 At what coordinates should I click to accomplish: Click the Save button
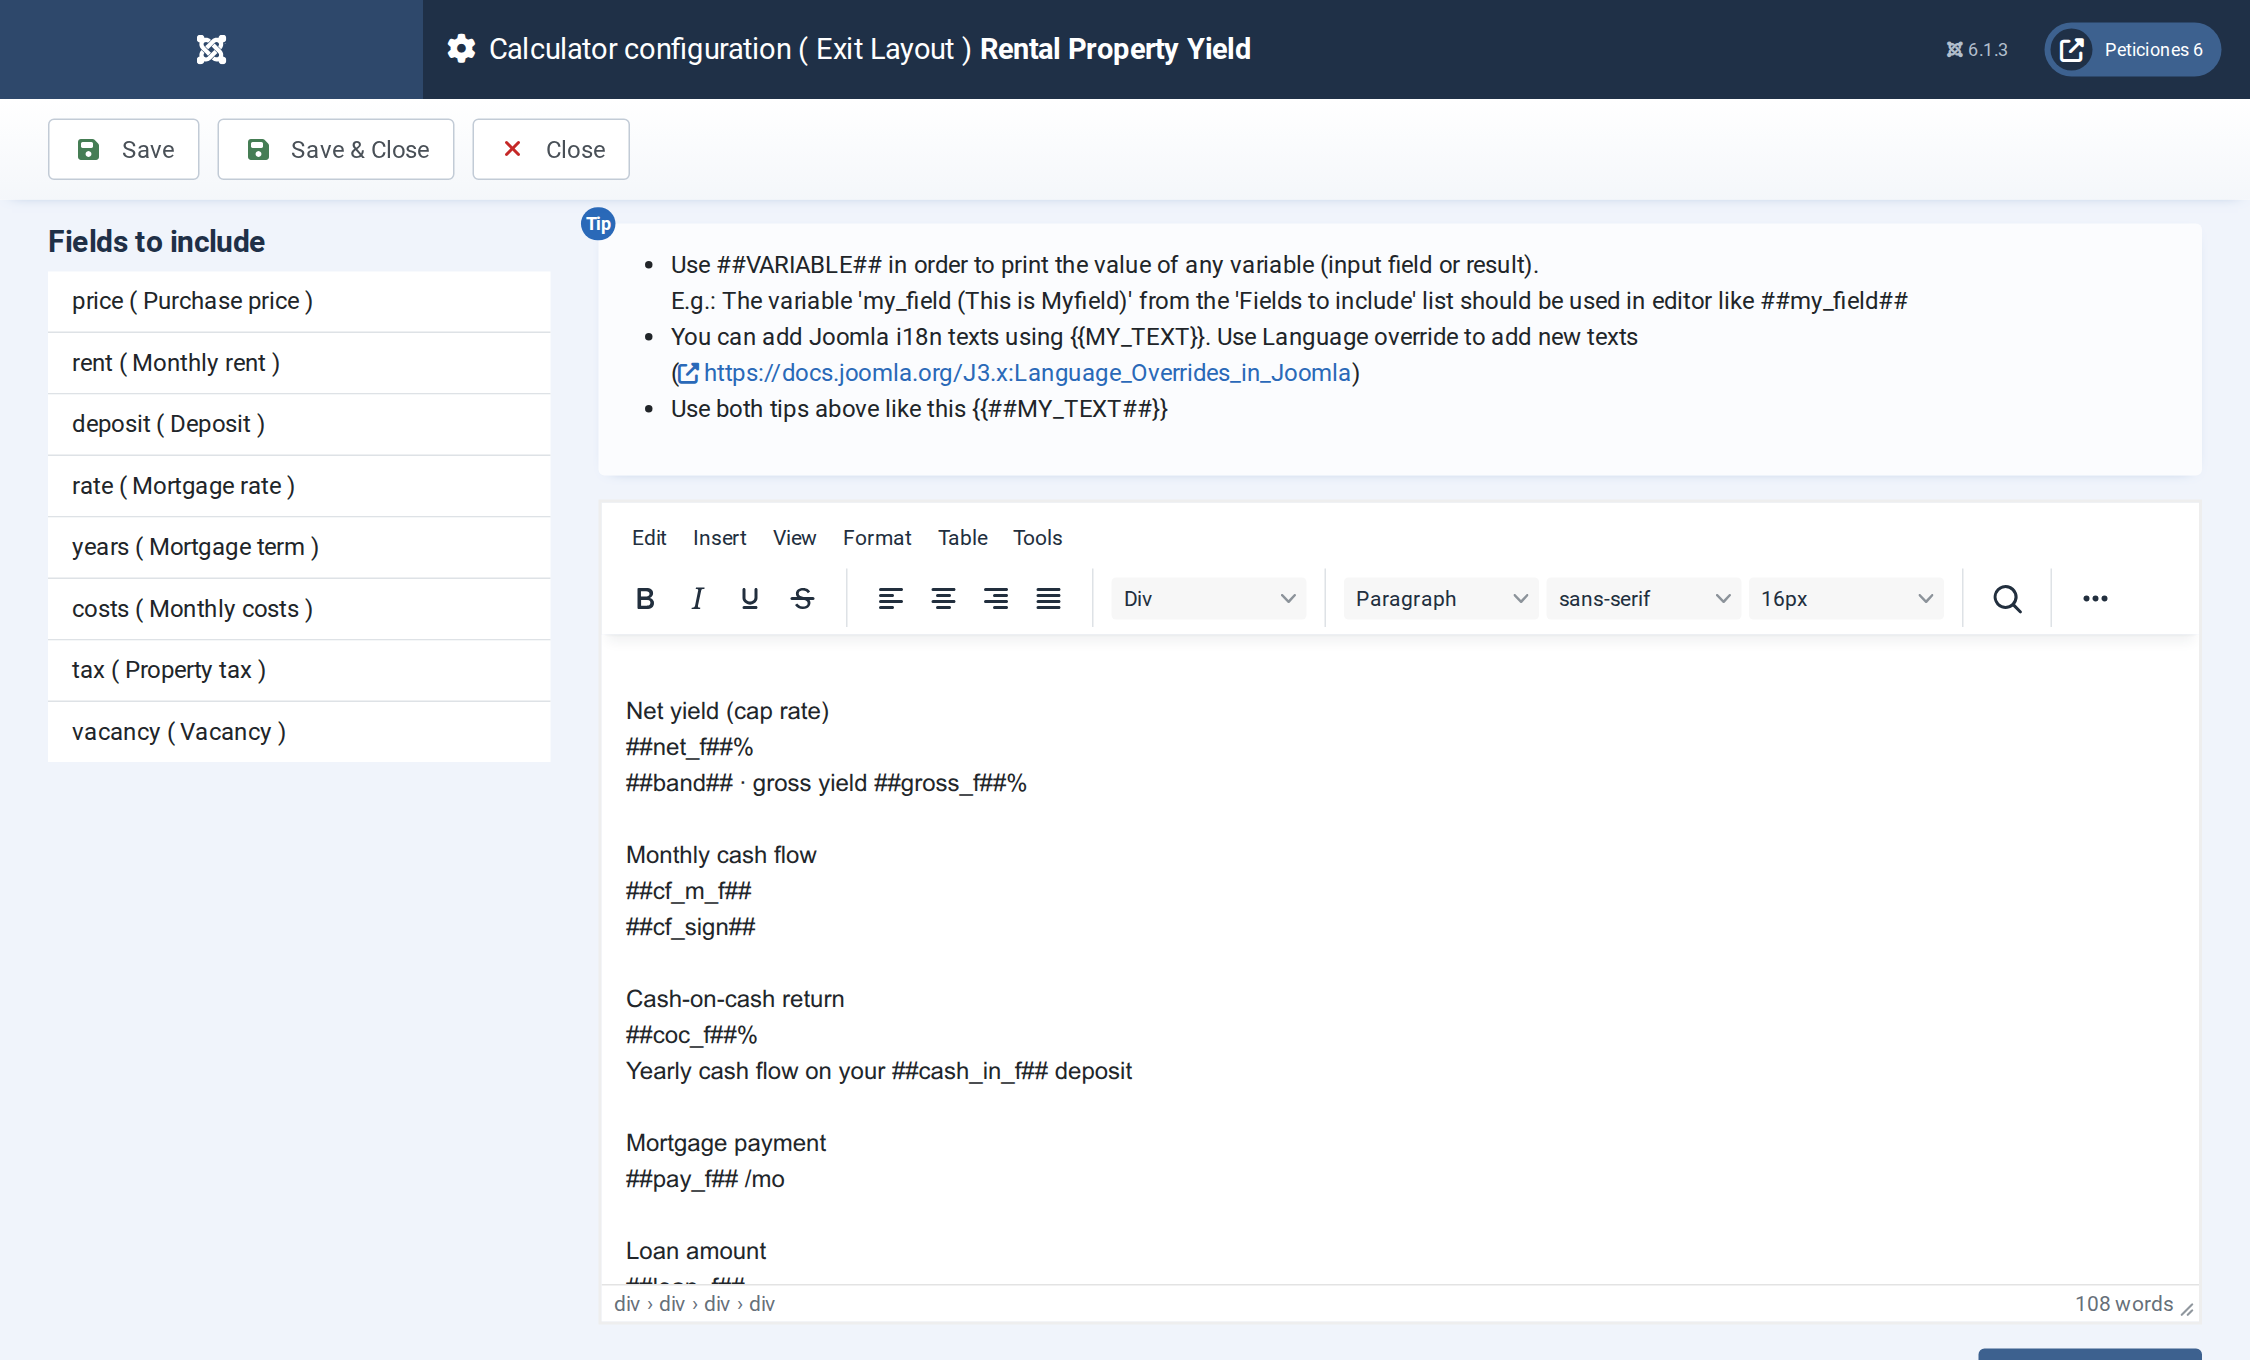pyautogui.click(x=124, y=150)
